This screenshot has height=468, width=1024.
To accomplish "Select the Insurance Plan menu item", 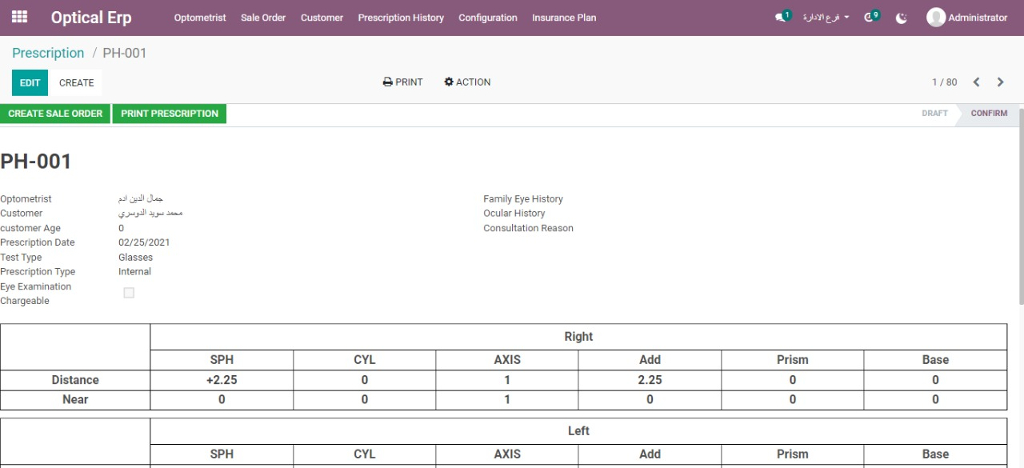I will tap(564, 18).
